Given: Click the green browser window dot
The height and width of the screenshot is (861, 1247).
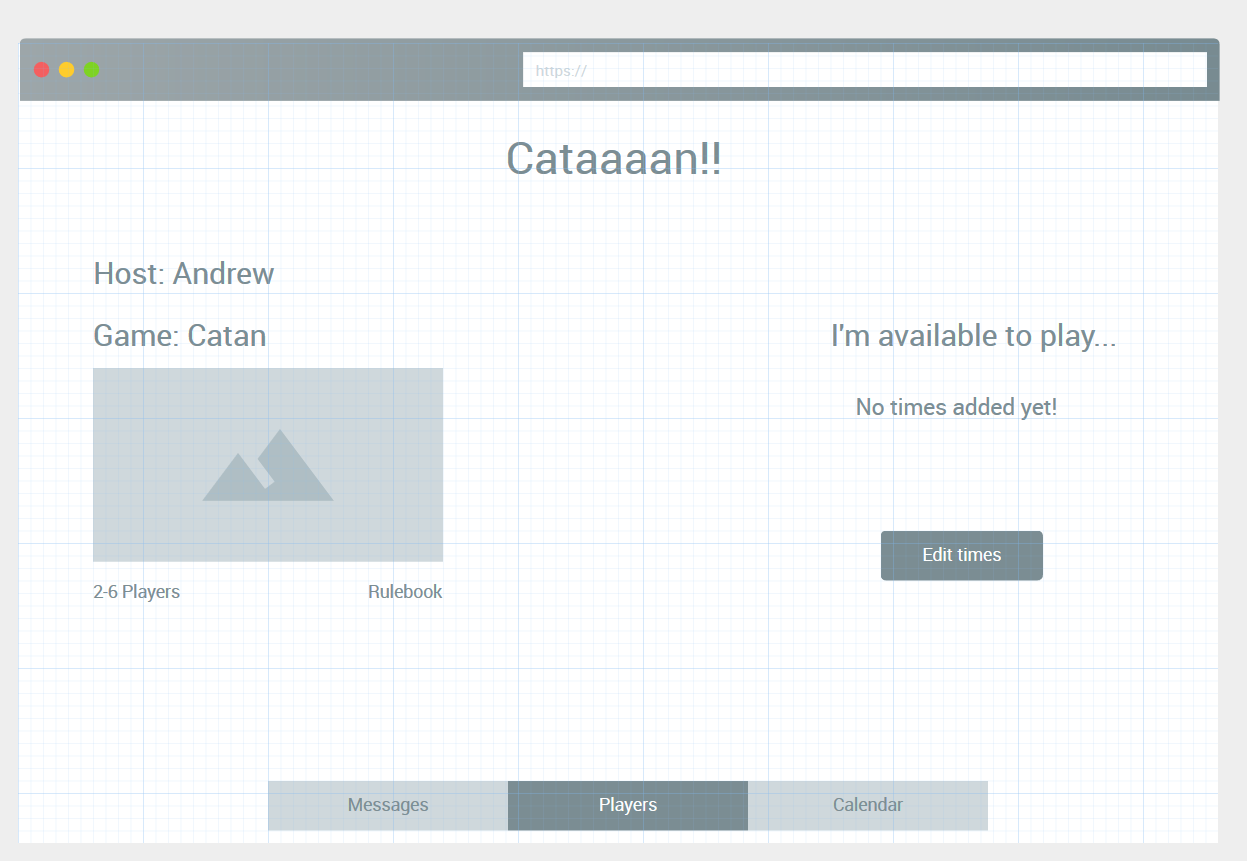Looking at the screenshot, I should (x=91, y=69).
